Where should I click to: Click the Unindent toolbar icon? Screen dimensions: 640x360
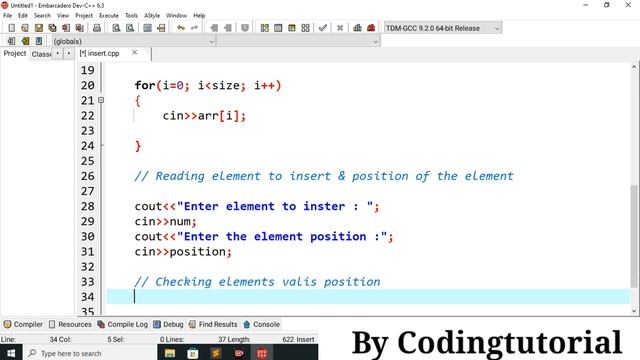(x=228, y=28)
